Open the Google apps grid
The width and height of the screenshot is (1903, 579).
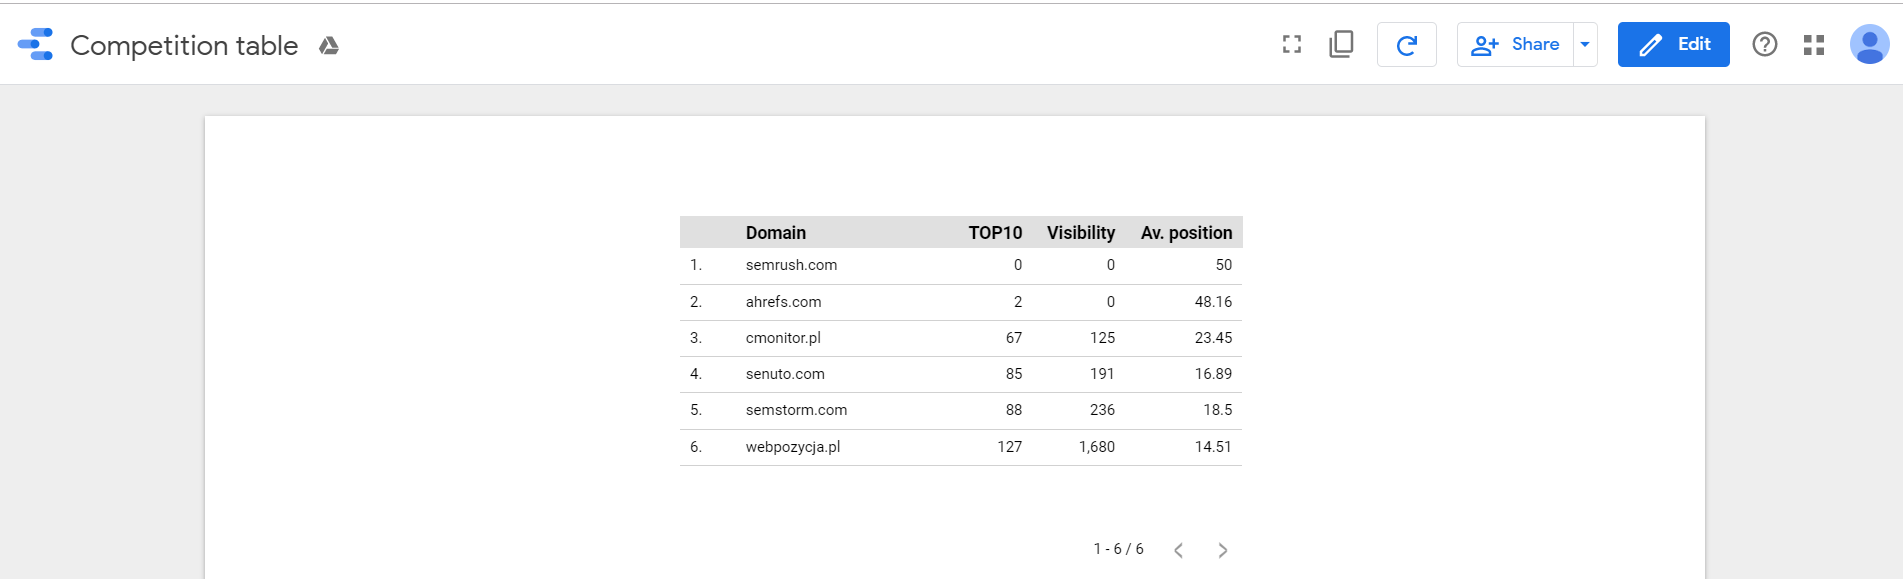1814,45
